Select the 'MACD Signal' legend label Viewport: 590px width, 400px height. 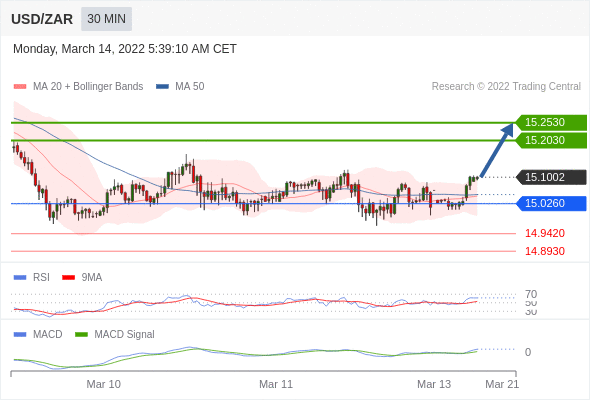pos(124,335)
